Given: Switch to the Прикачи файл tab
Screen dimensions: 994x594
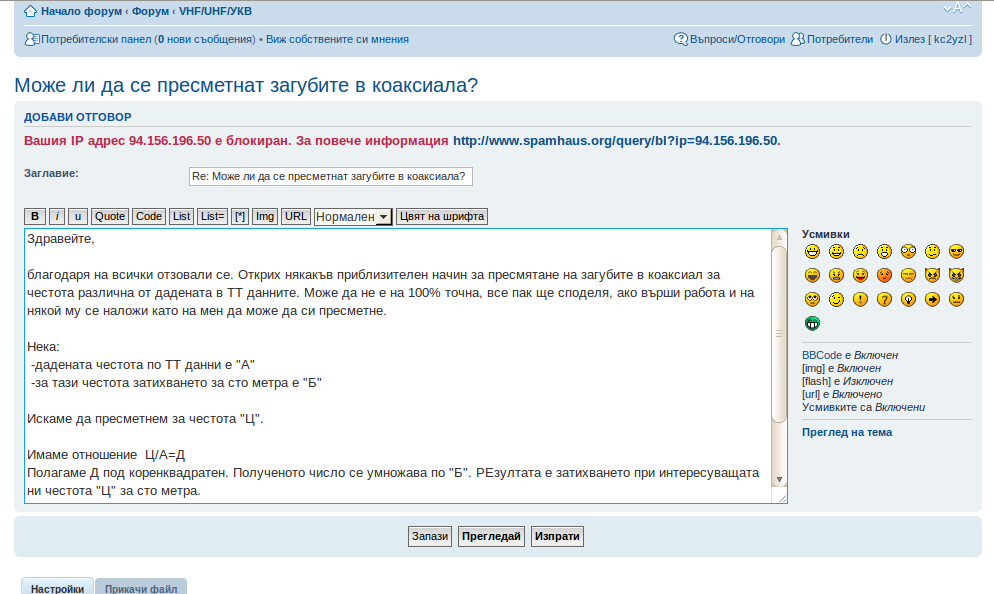Looking at the screenshot, I should 141,589.
